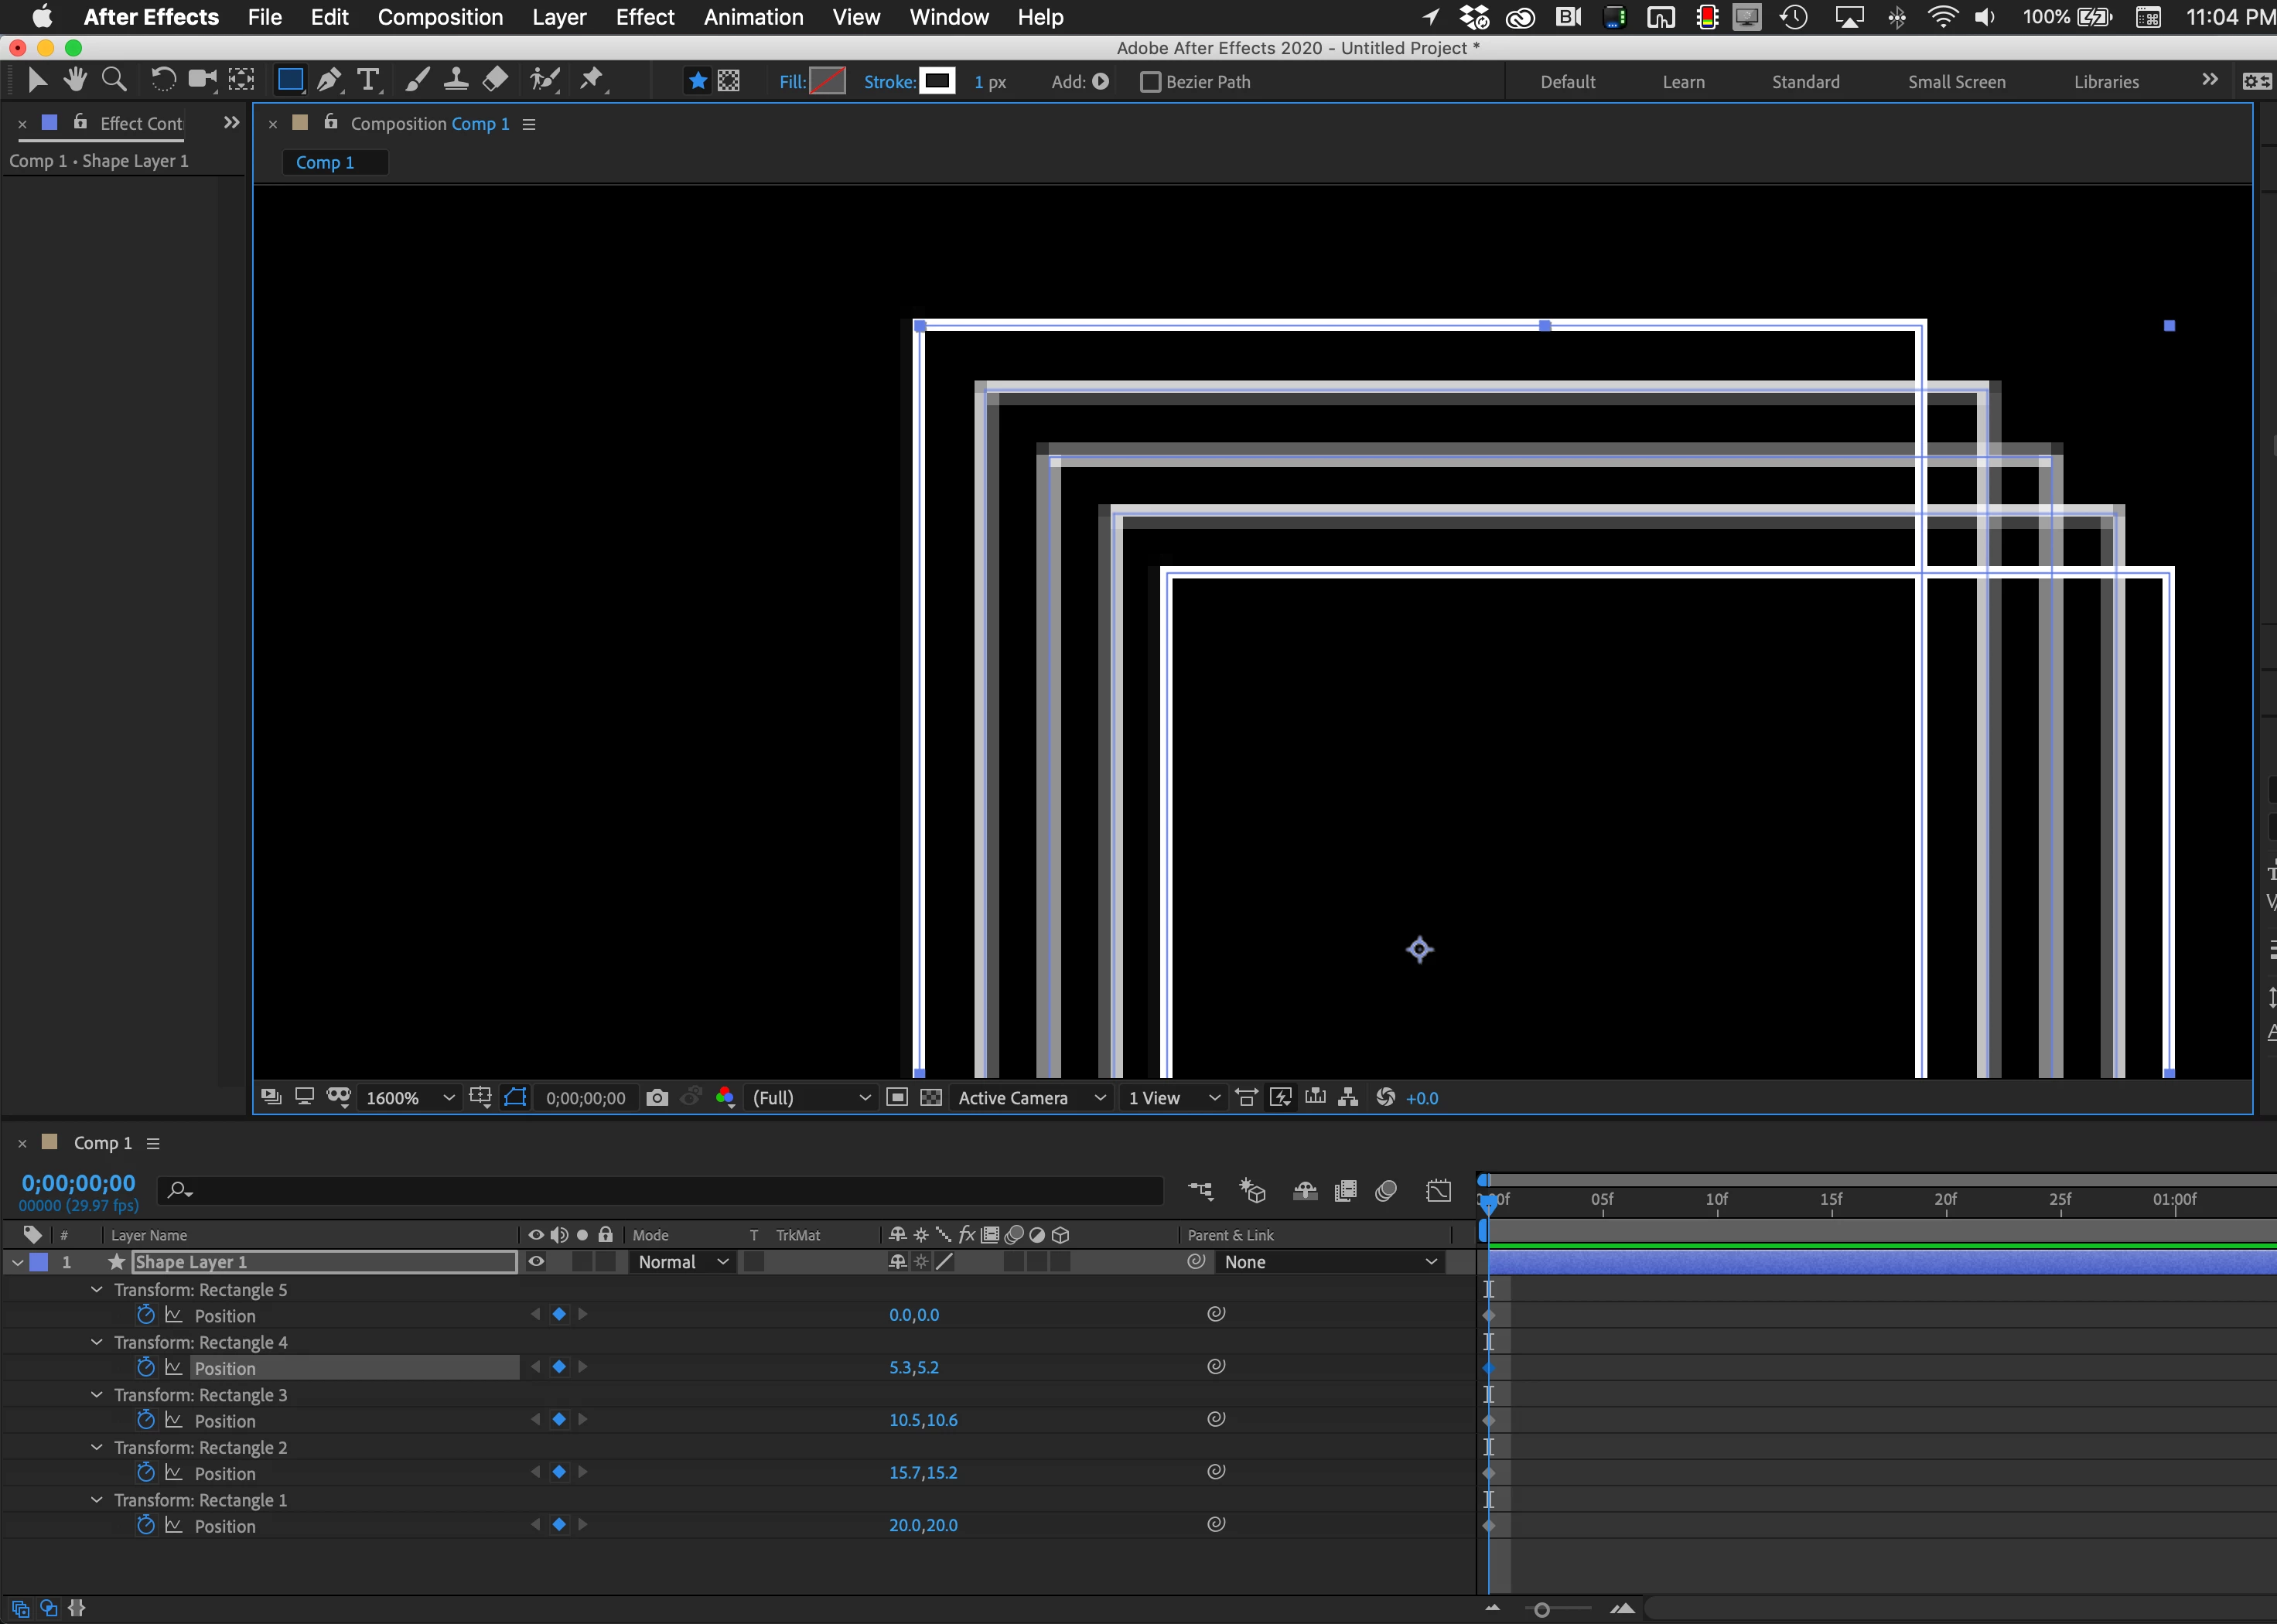Hide Shape Layer 1 with eye toggle
2277x1624 pixels.
point(536,1262)
